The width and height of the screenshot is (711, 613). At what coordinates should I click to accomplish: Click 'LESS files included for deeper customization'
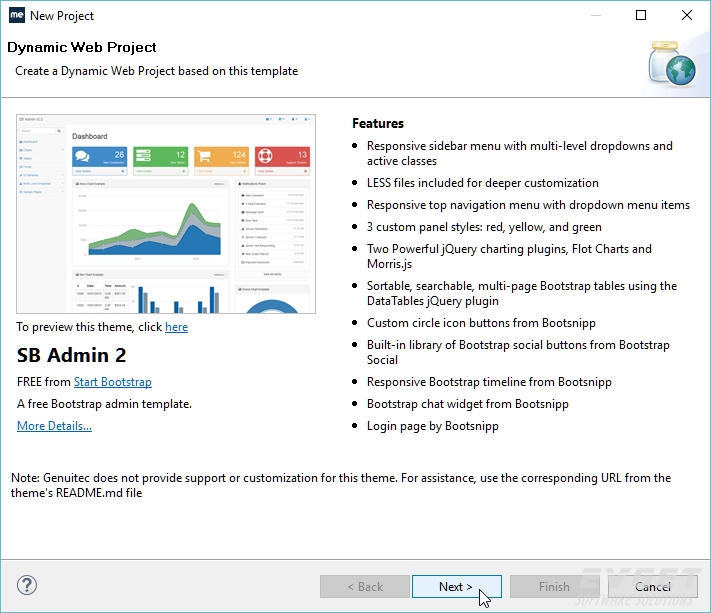coord(482,183)
